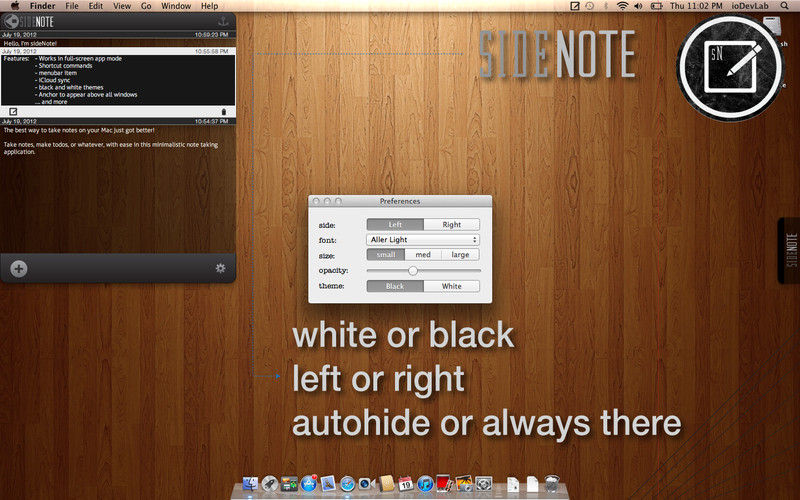The height and width of the screenshot is (500, 800).
Task: Open iPhoto from the Dock
Action: coord(464,483)
